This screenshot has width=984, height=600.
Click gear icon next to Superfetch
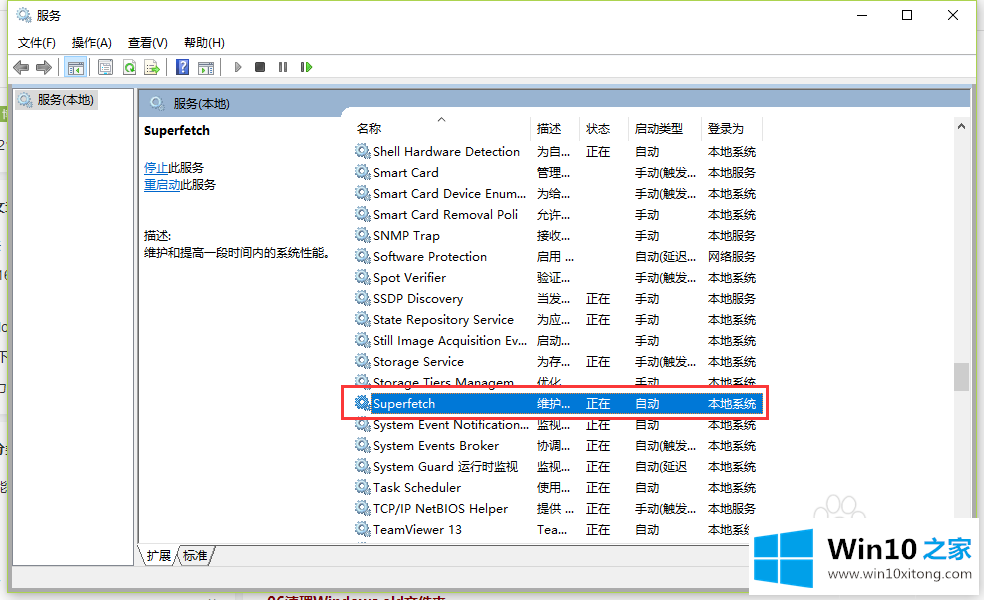(x=362, y=403)
